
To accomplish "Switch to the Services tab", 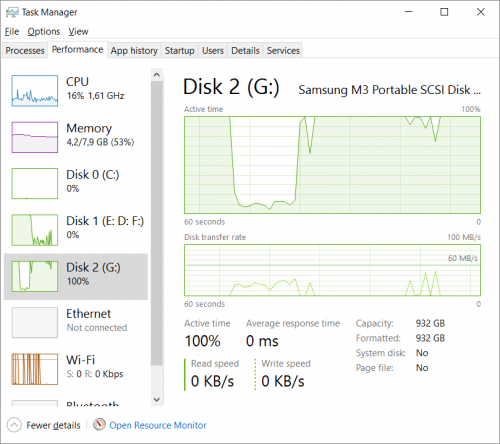I will [283, 50].
